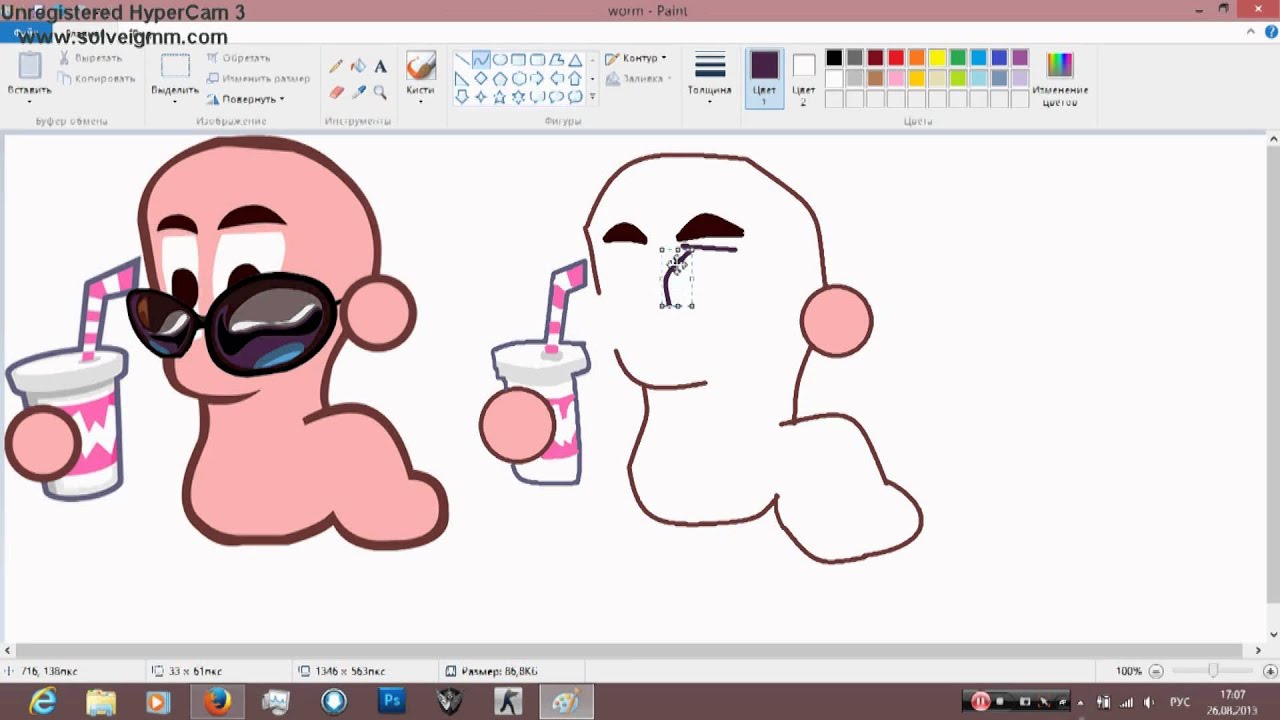Click the rectangular selection Выделить icon

(x=175, y=66)
